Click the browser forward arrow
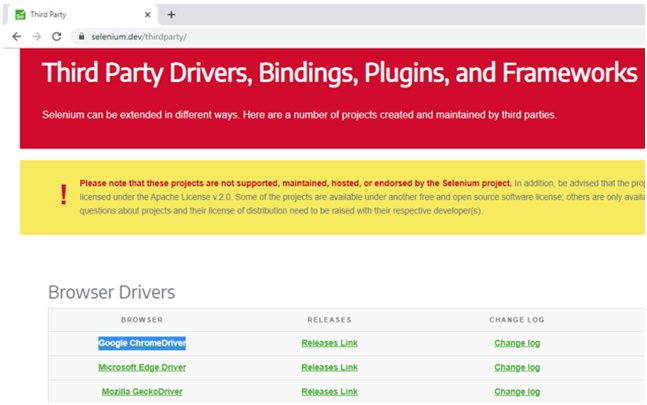 37,37
